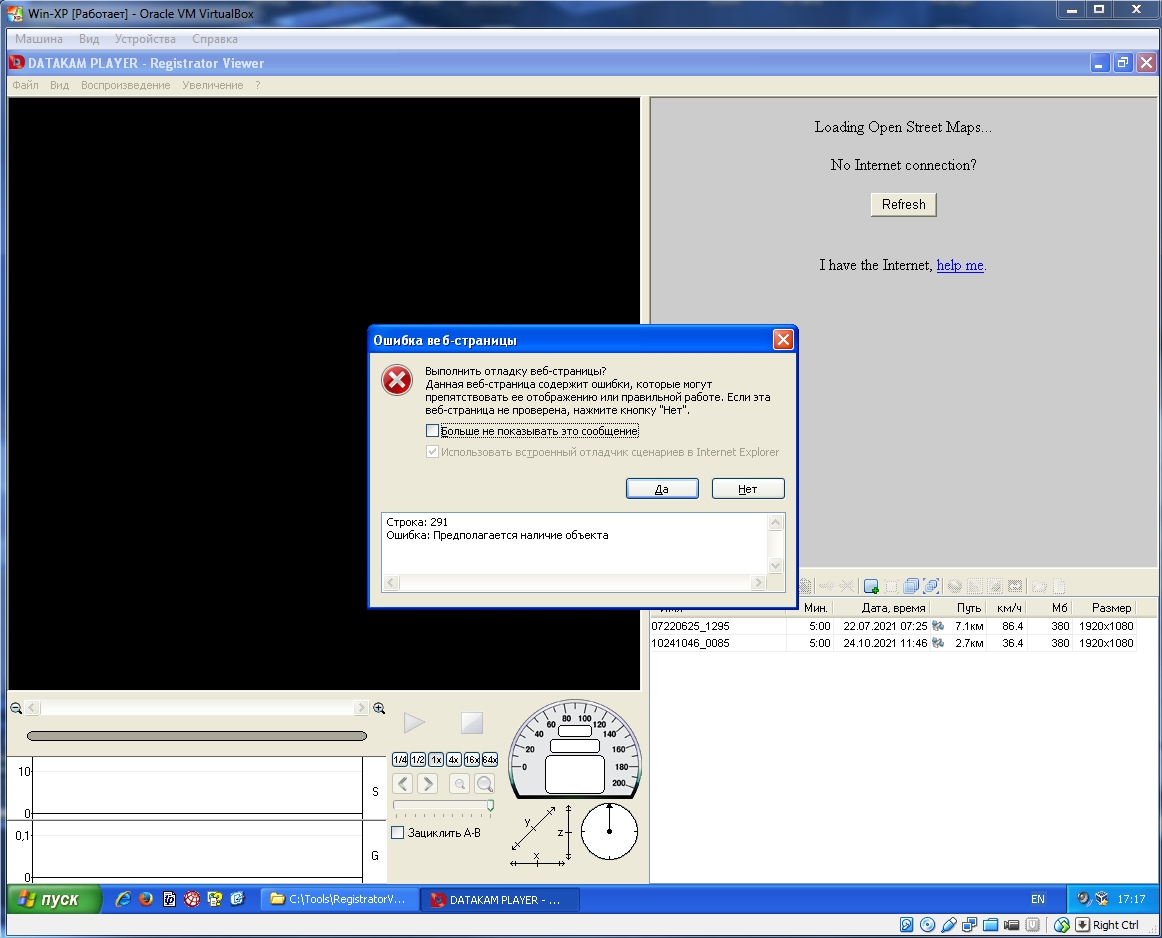Set playback speed to 1/4
This screenshot has height=938, width=1162.
point(399,759)
